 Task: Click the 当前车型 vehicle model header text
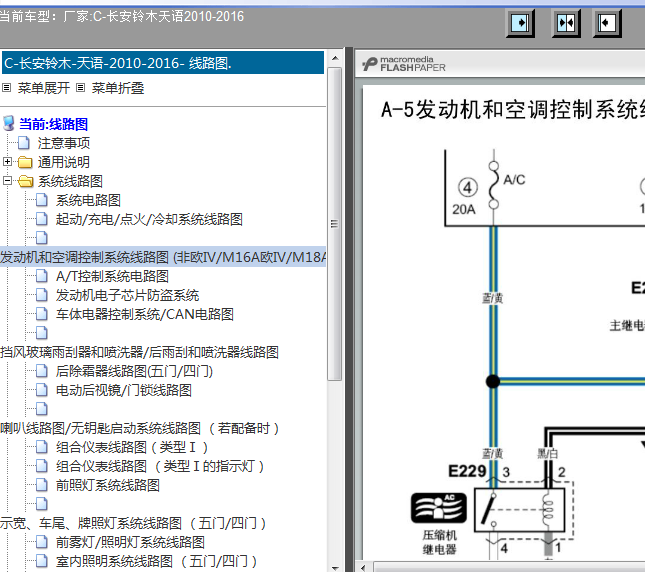pyautogui.click(x=122, y=16)
